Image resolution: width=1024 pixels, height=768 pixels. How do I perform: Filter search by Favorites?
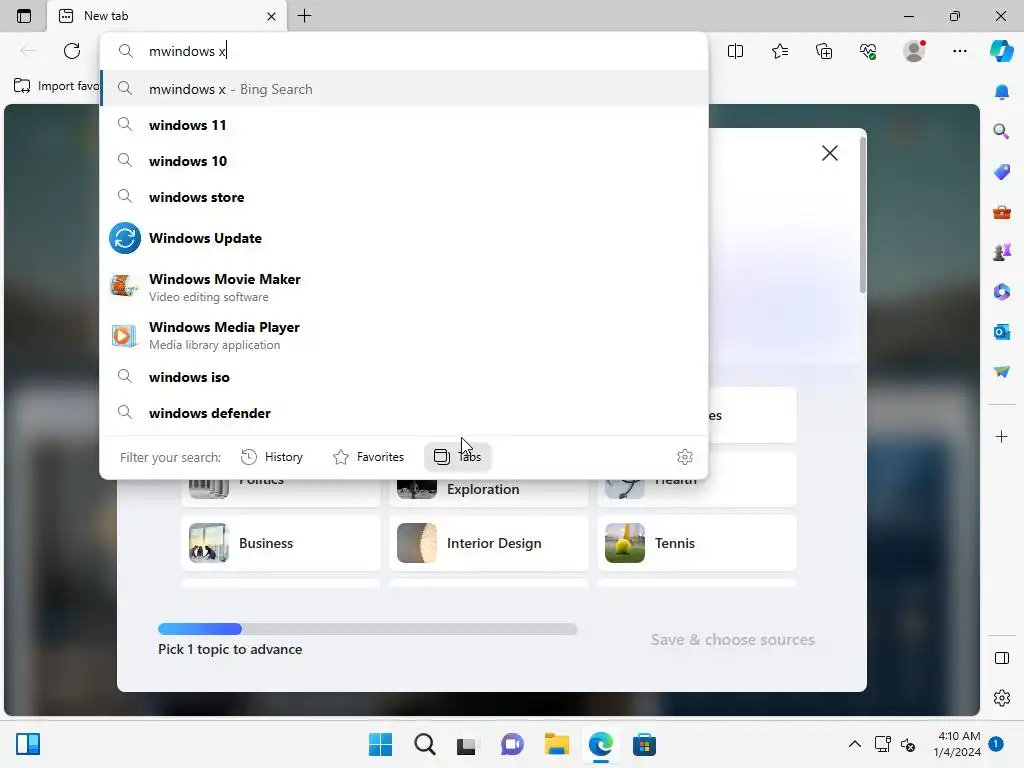coord(368,456)
